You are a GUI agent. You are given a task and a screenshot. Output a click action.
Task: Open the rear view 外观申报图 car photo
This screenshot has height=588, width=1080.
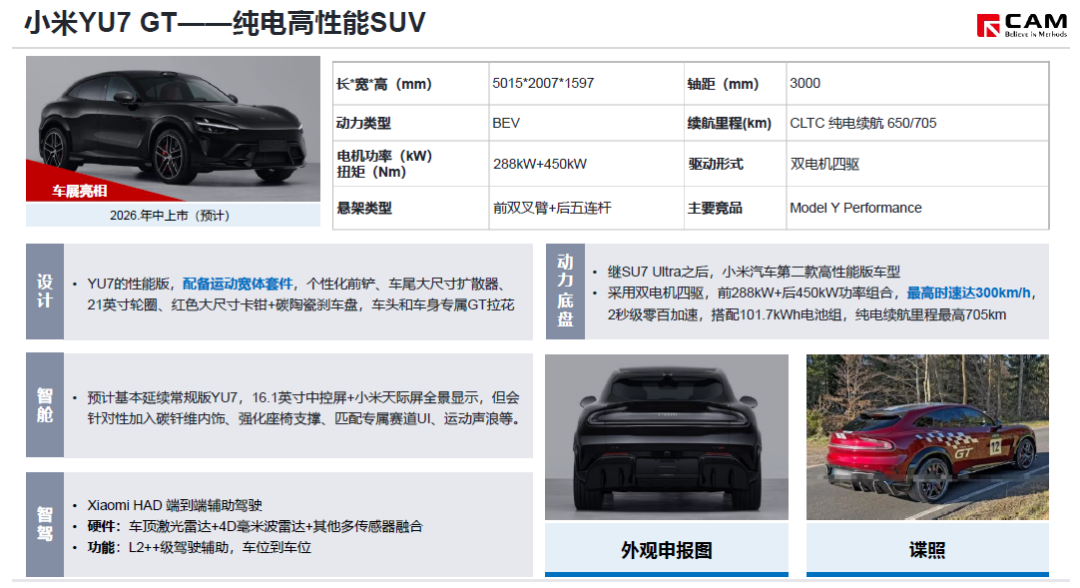(x=667, y=437)
